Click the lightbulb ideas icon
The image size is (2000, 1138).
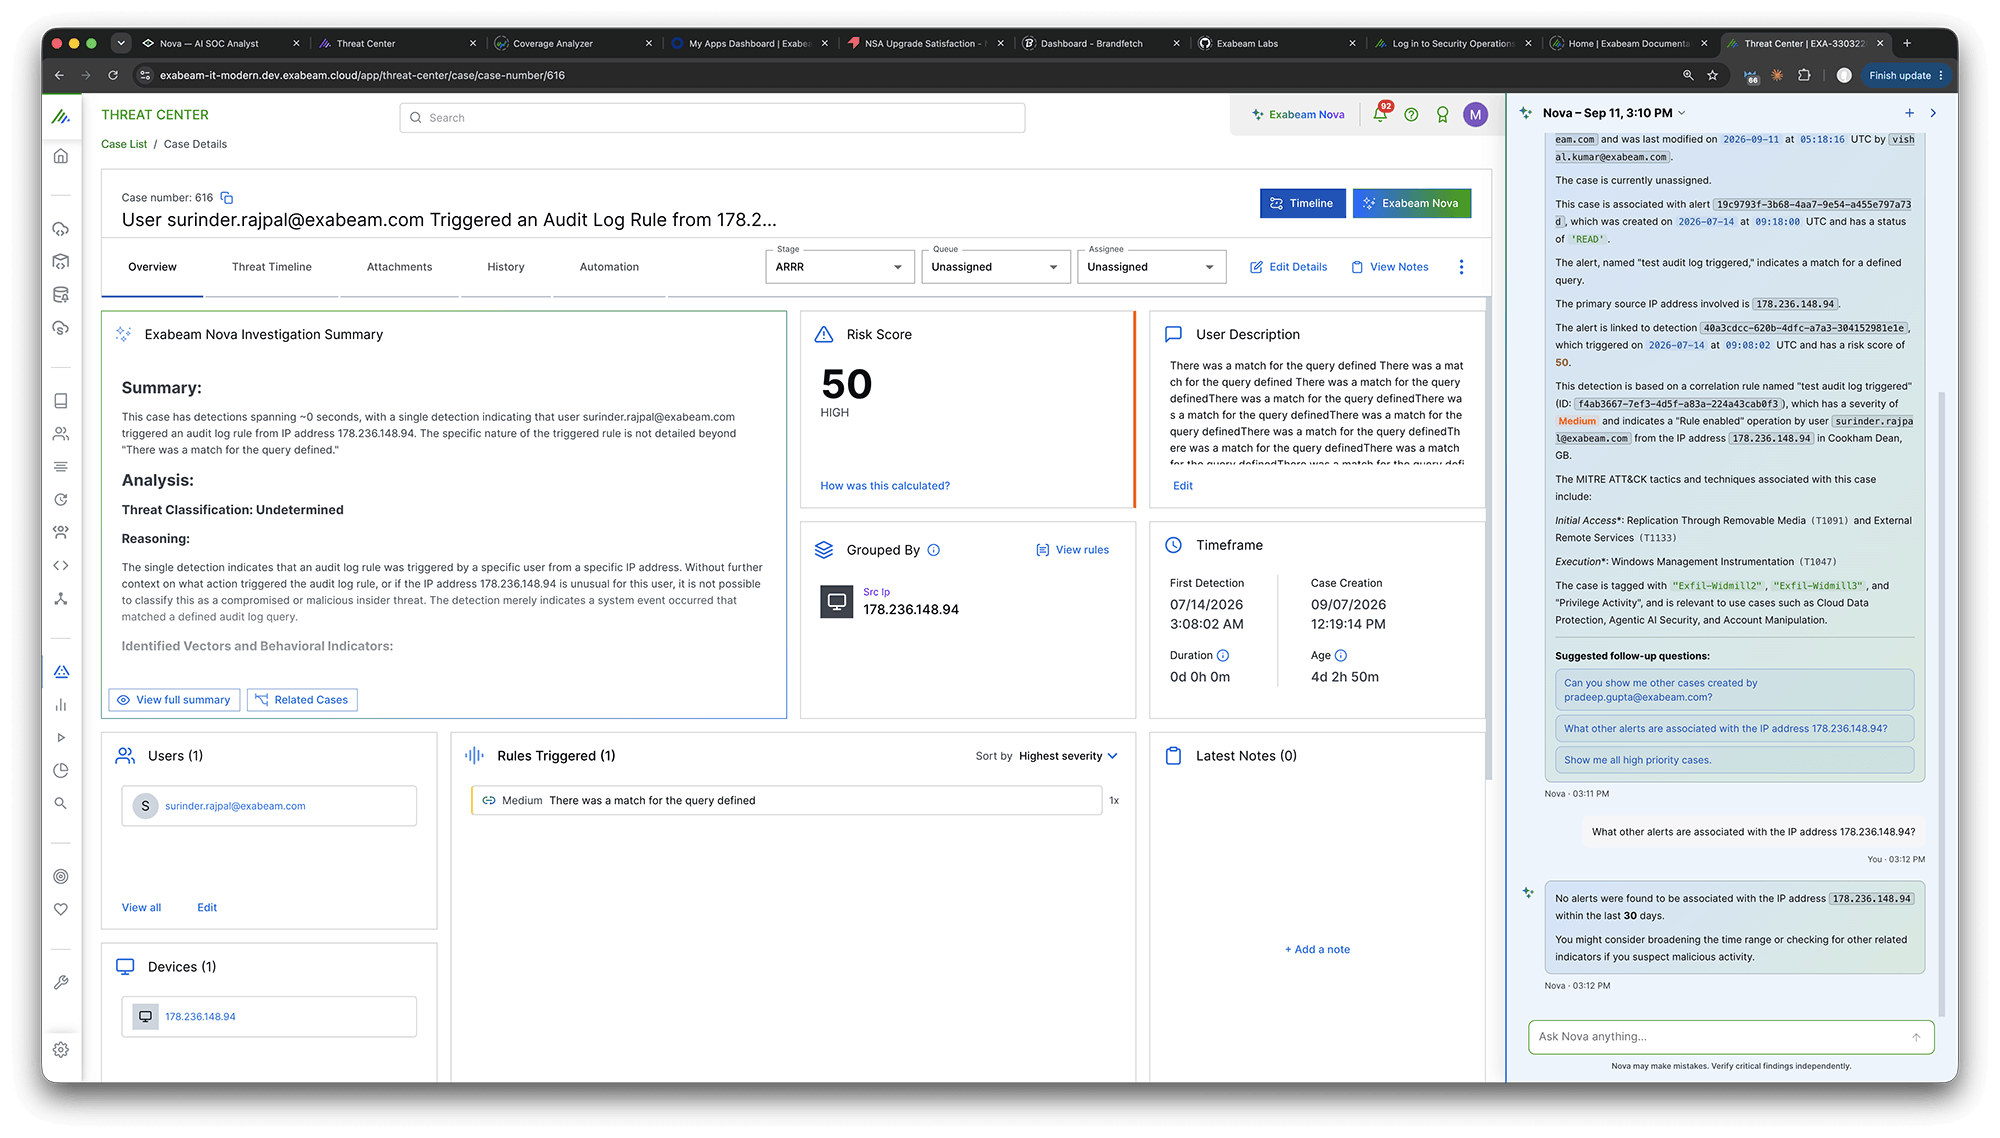[1442, 115]
